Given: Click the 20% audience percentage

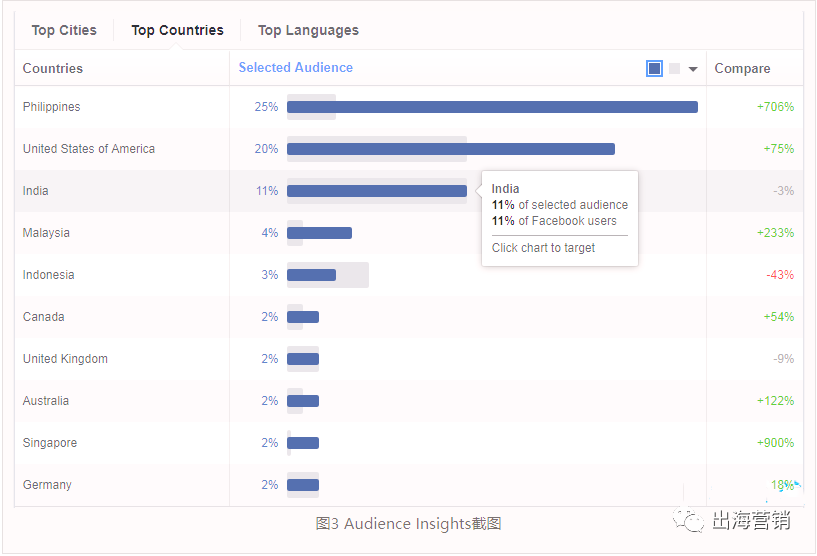Looking at the screenshot, I should pyautogui.click(x=266, y=149).
